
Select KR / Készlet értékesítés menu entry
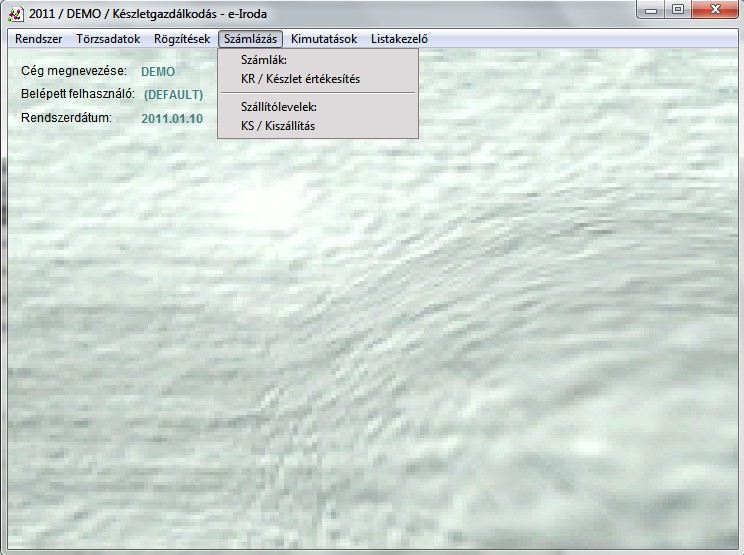click(300, 78)
